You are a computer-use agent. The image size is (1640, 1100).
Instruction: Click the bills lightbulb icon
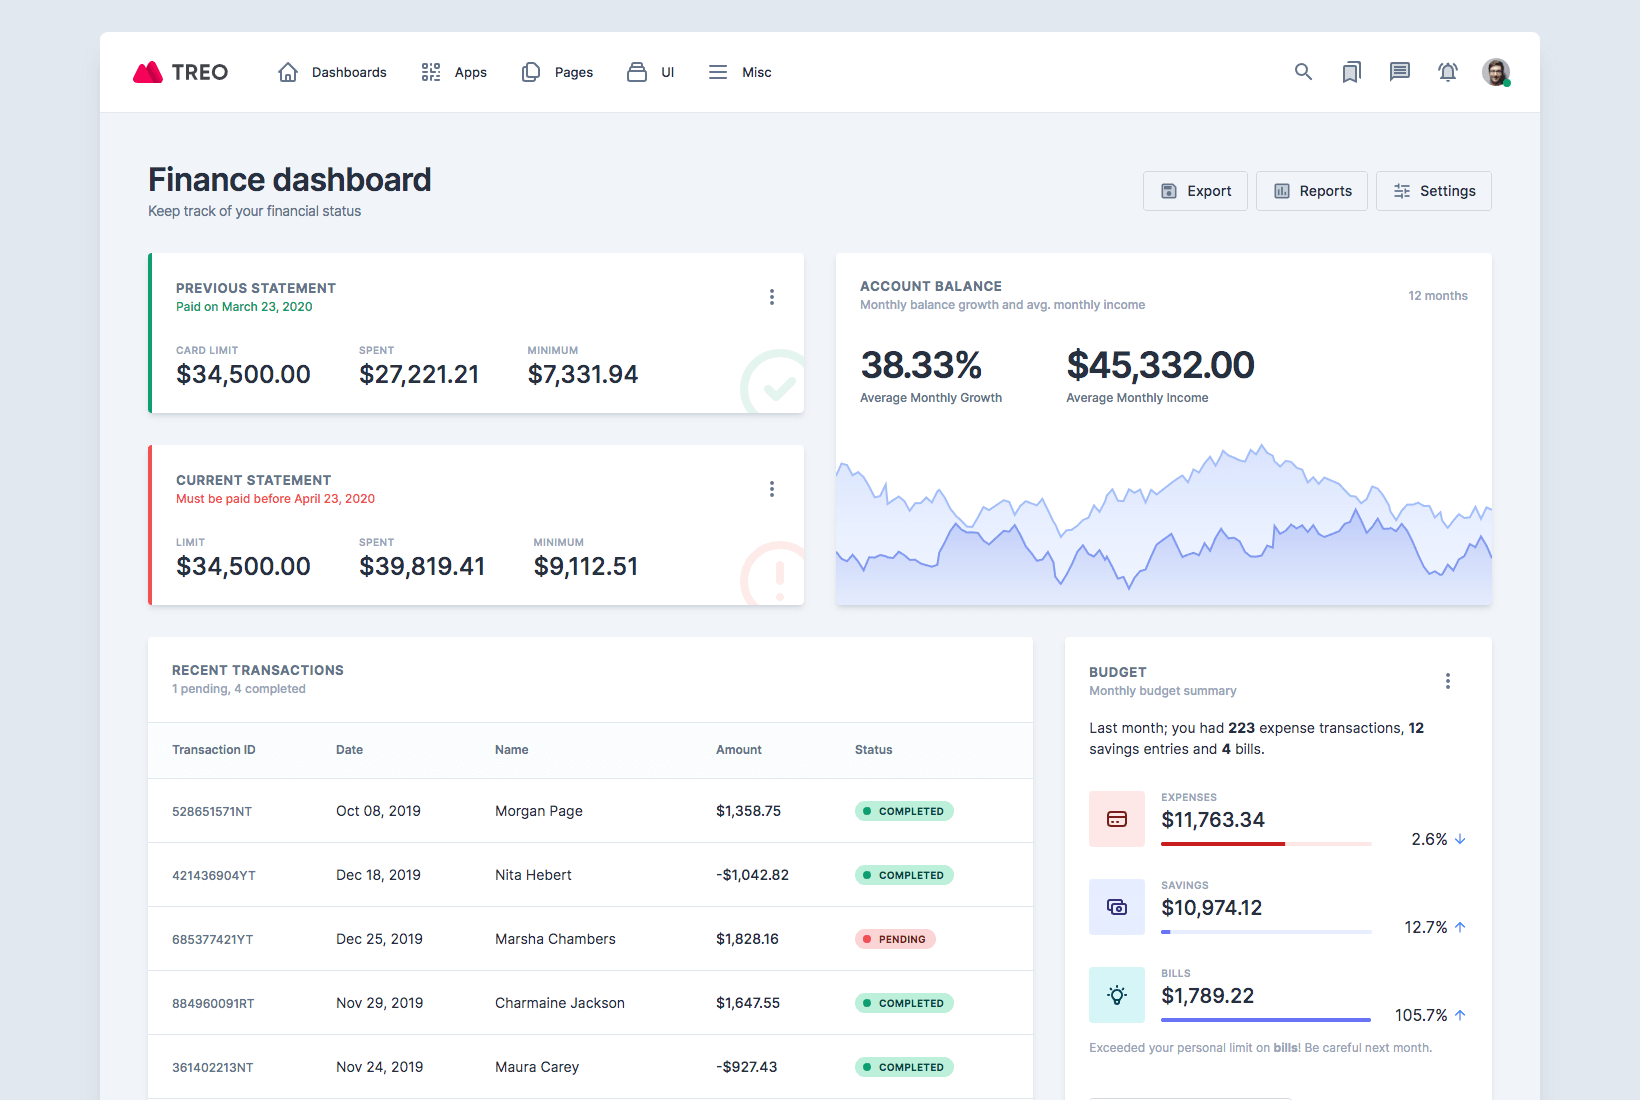point(1117,995)
